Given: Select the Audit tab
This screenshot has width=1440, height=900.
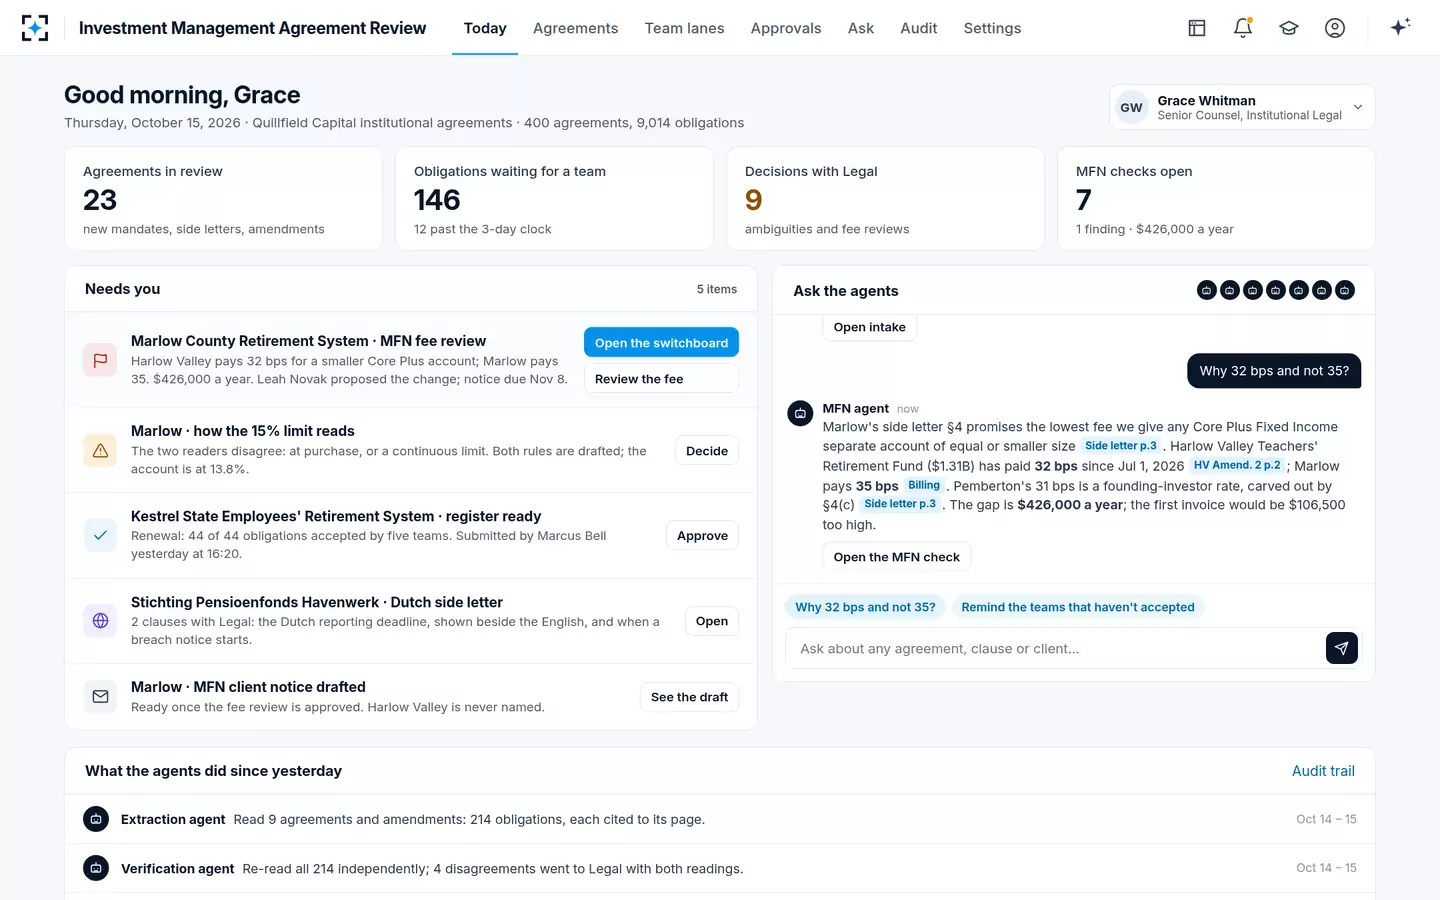Looking at the screenshot, I should click(x=918, y=28).
